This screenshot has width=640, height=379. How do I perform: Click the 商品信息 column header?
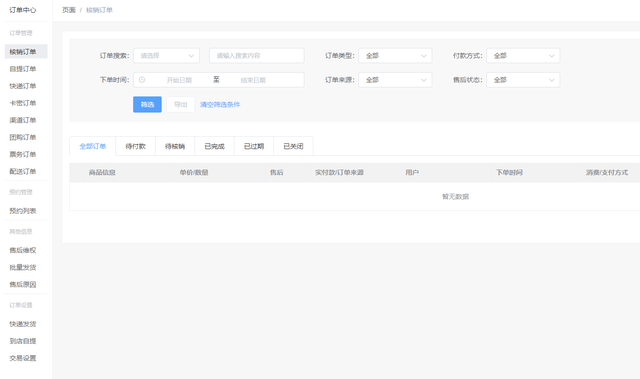(x=102, y=173)
